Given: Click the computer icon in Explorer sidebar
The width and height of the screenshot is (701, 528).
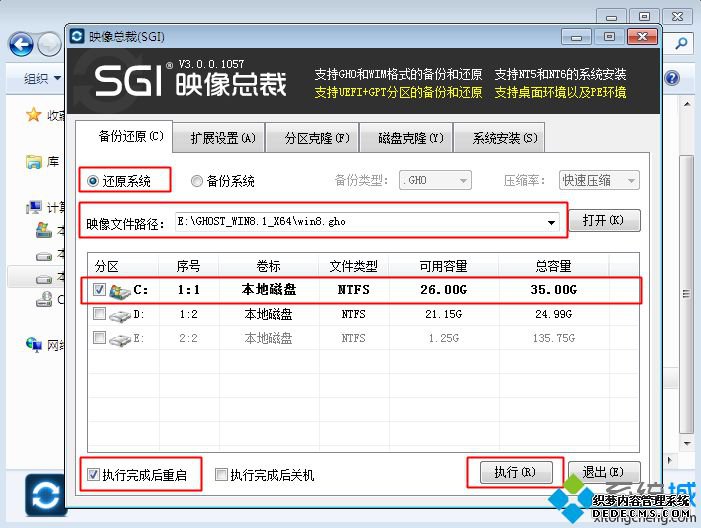Looking at the screenshot, I should tap(34, 207).
